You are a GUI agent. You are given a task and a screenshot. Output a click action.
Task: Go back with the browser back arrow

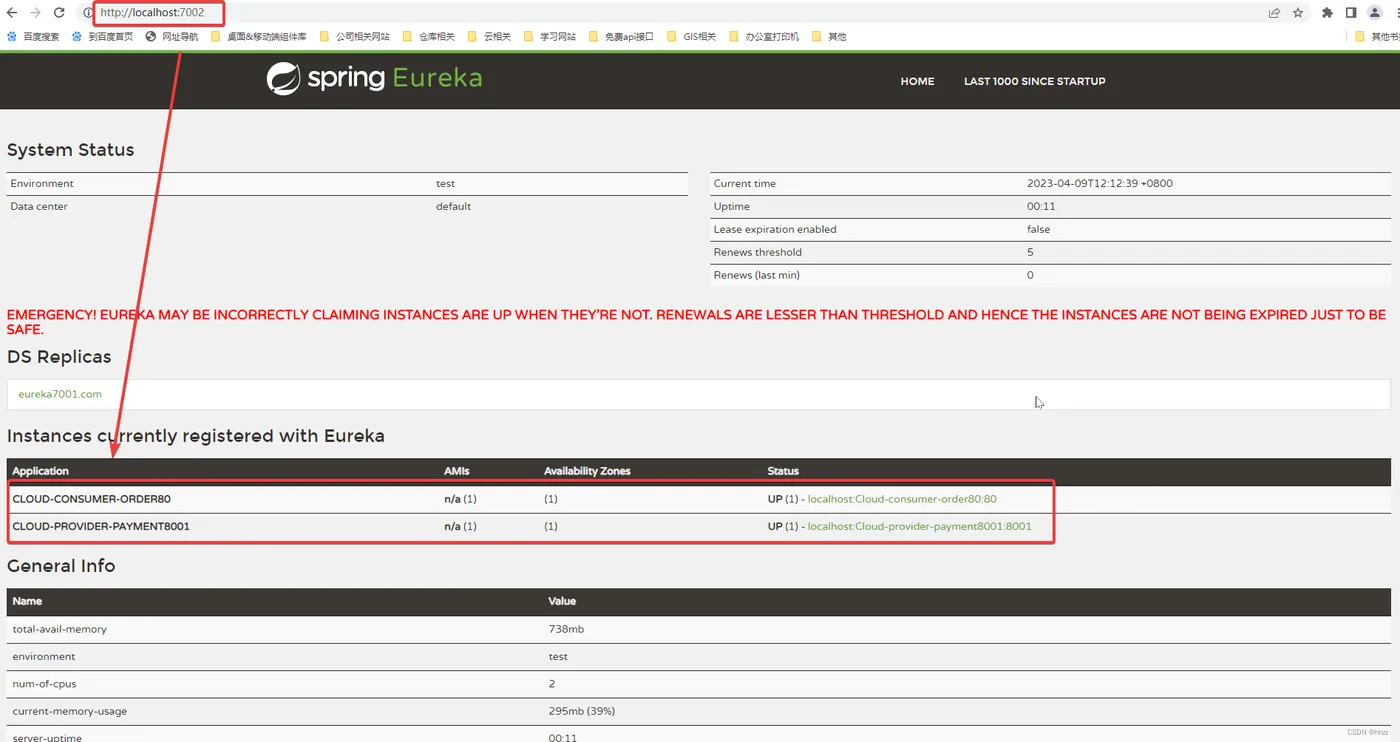(x=12, y=13)
